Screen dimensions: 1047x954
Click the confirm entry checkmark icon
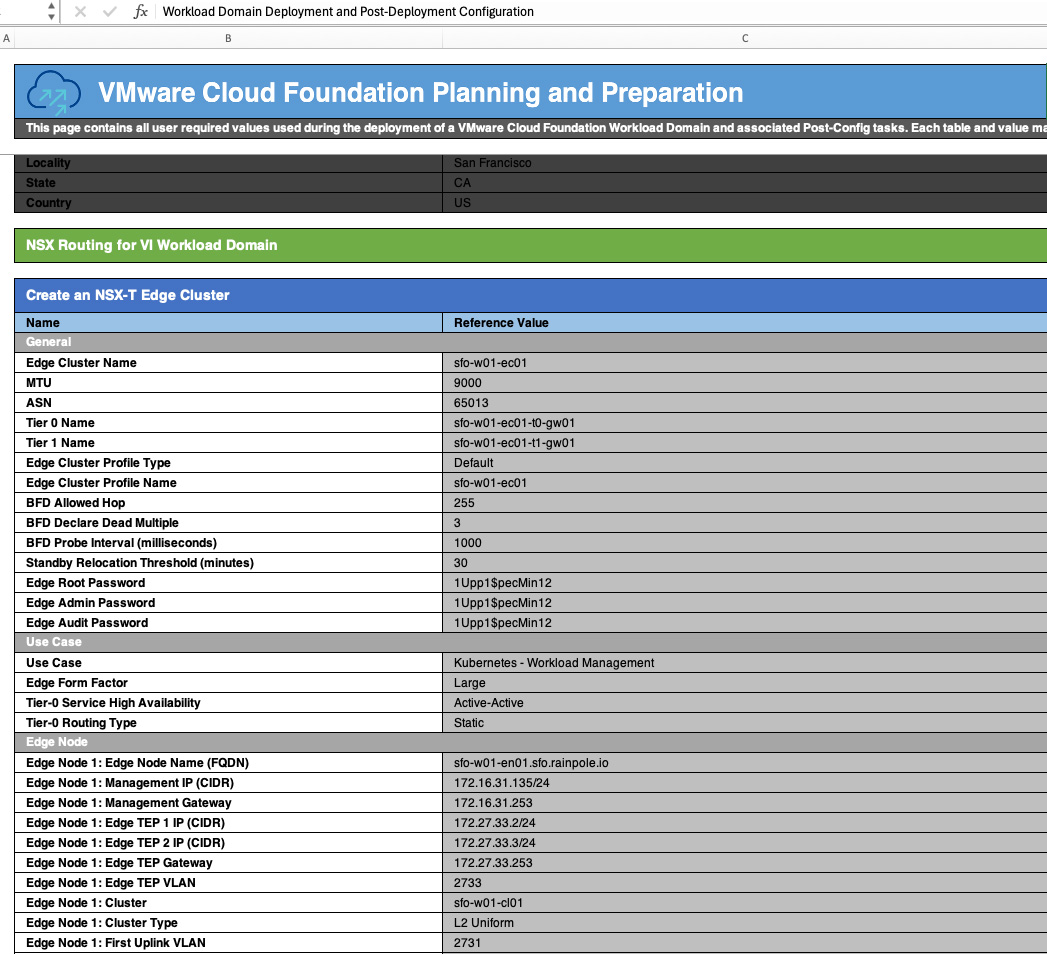coord(110,11)
